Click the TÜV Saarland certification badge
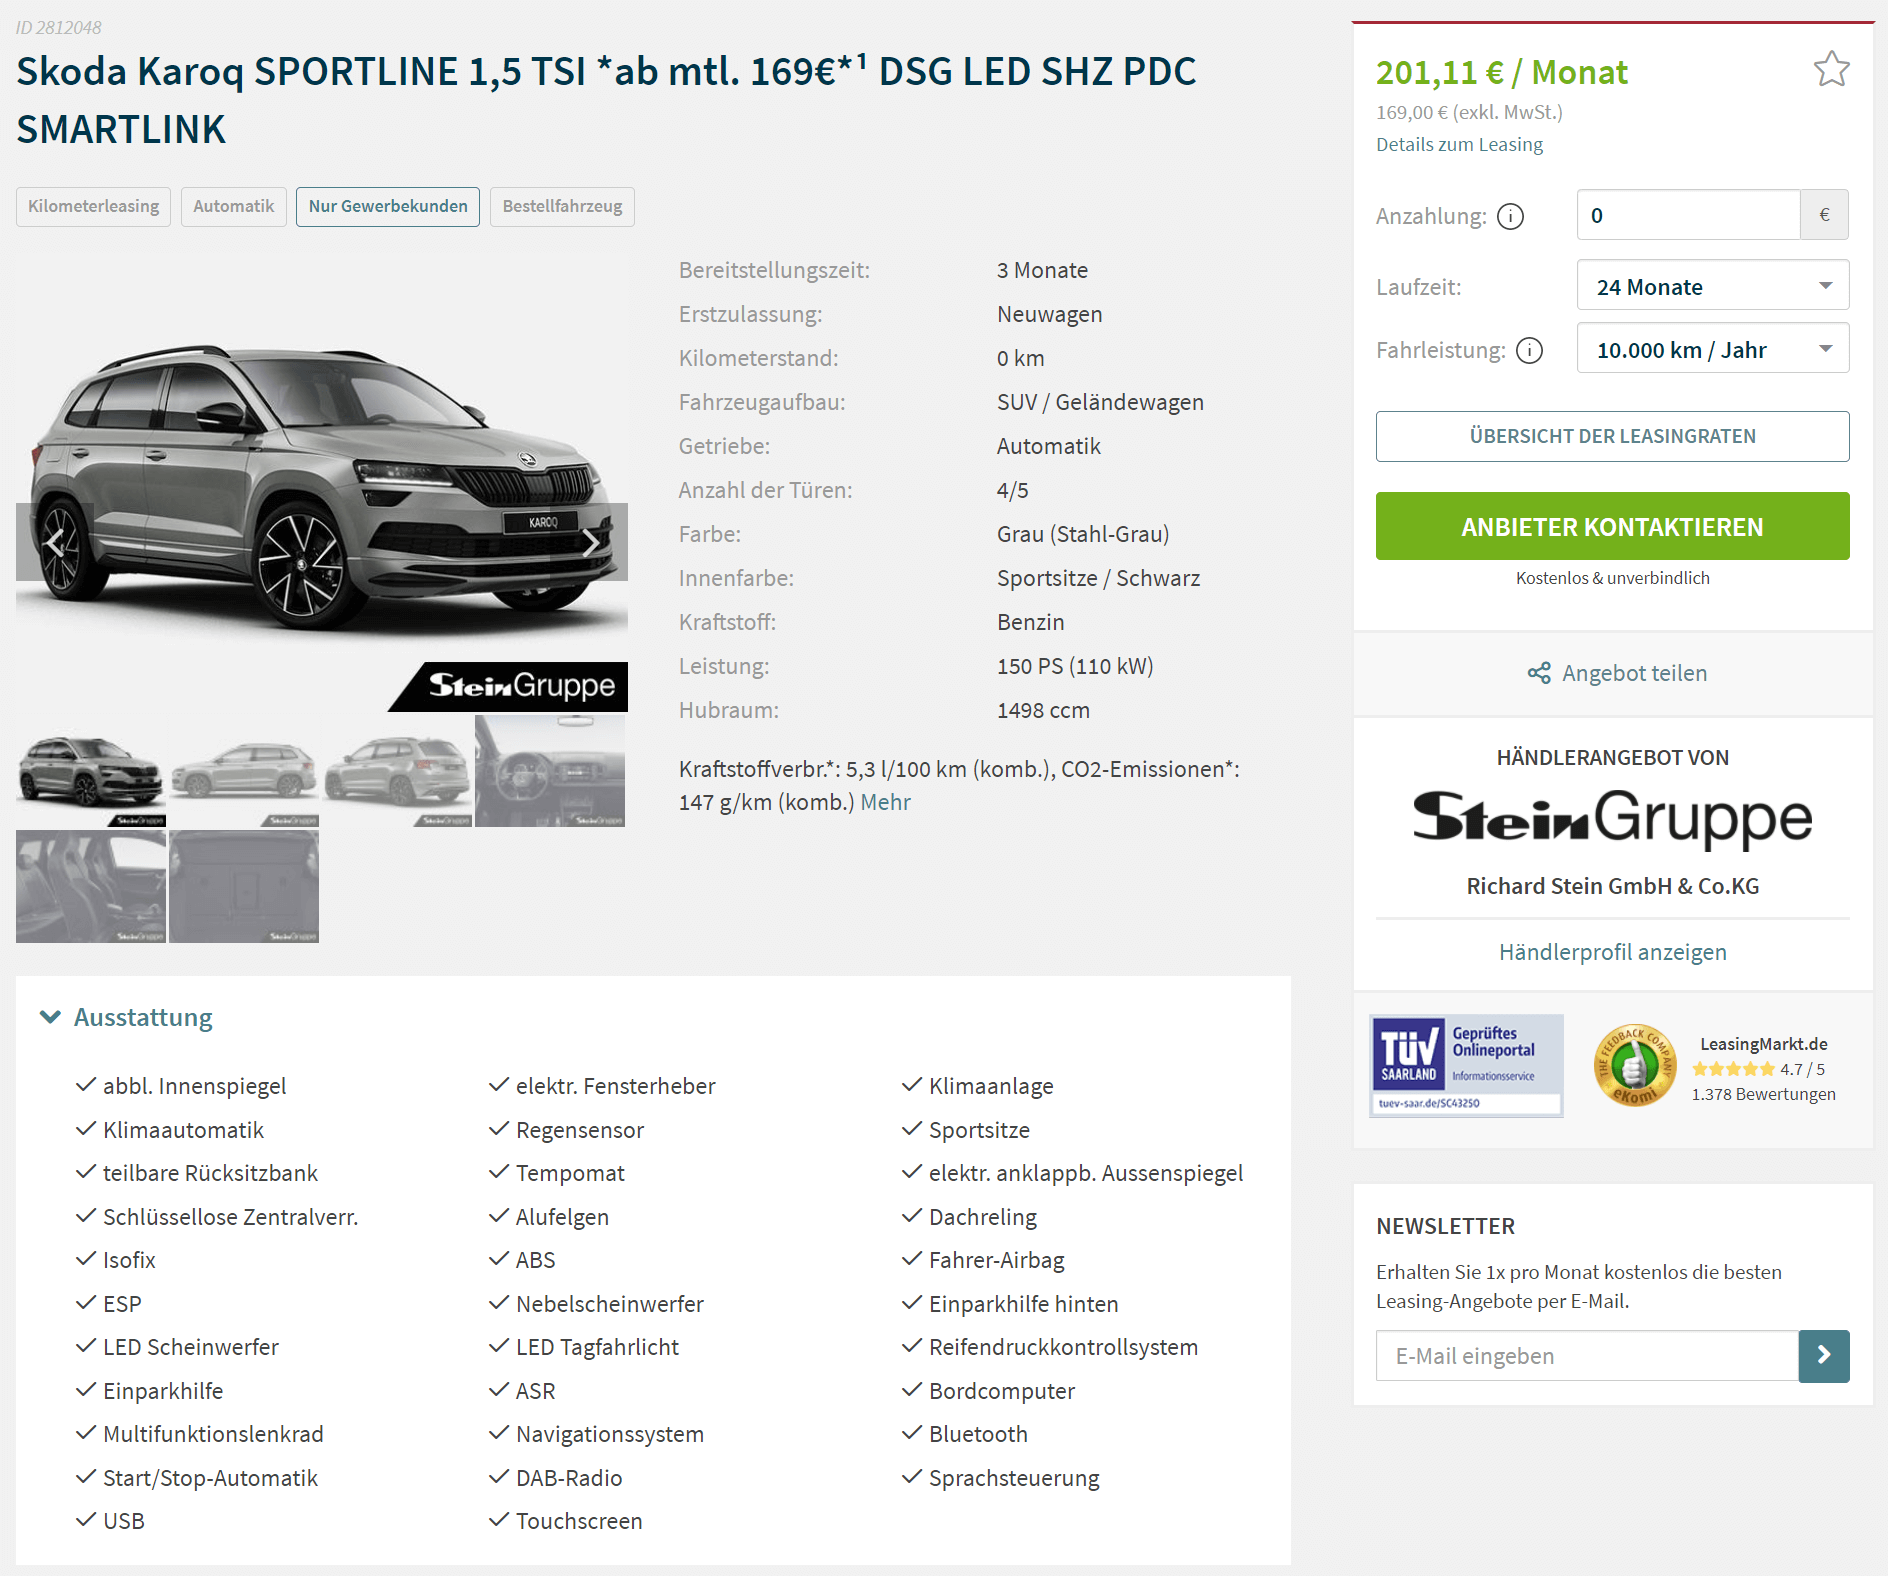The image size is (1888, 1576). point(1466,1065)
